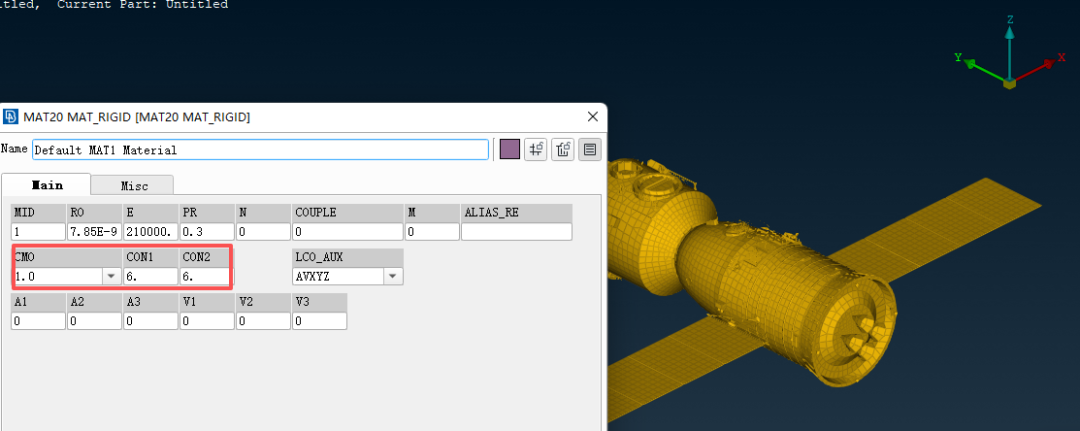
Task: Click the CON2 value field
Action: click(205, 276)
